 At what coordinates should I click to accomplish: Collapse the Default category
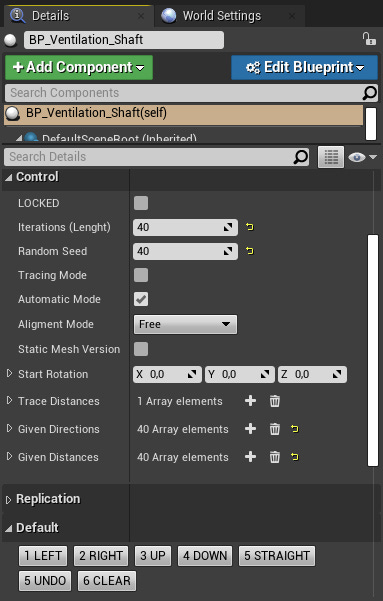(9, 529)
